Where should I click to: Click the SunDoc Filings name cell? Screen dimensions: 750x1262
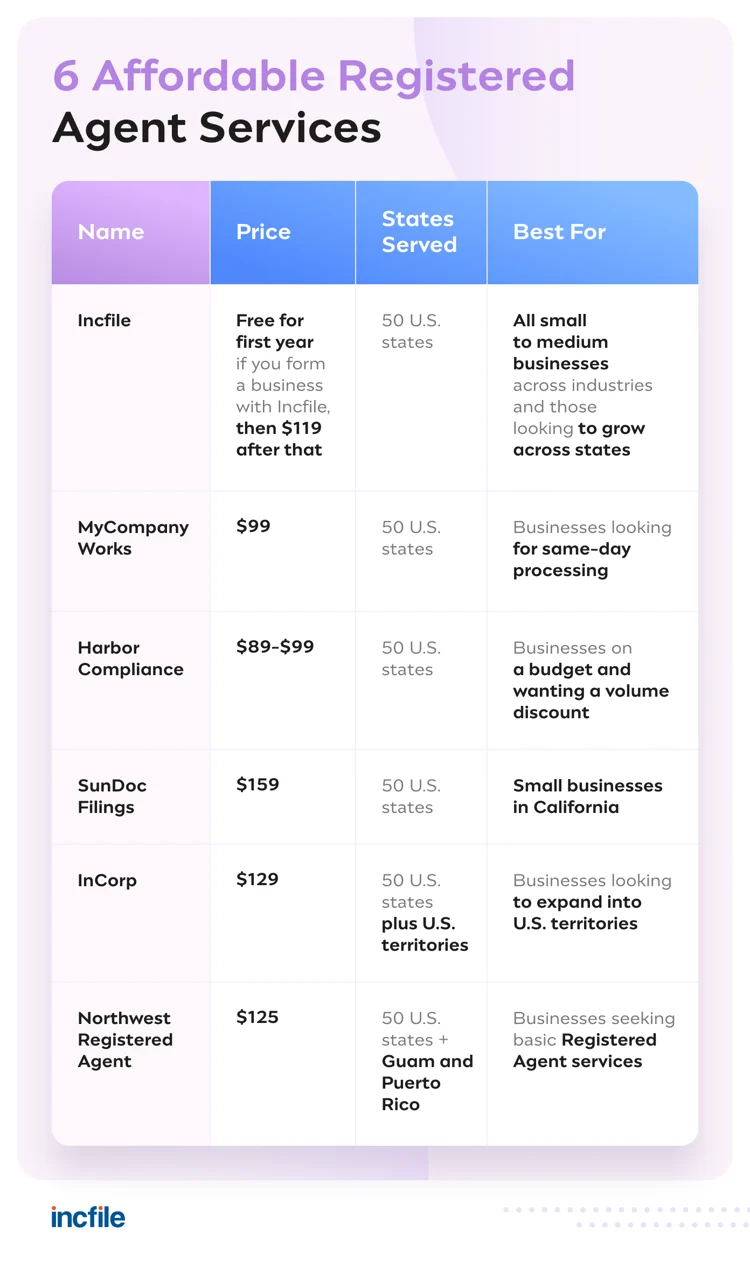[112, 796]
